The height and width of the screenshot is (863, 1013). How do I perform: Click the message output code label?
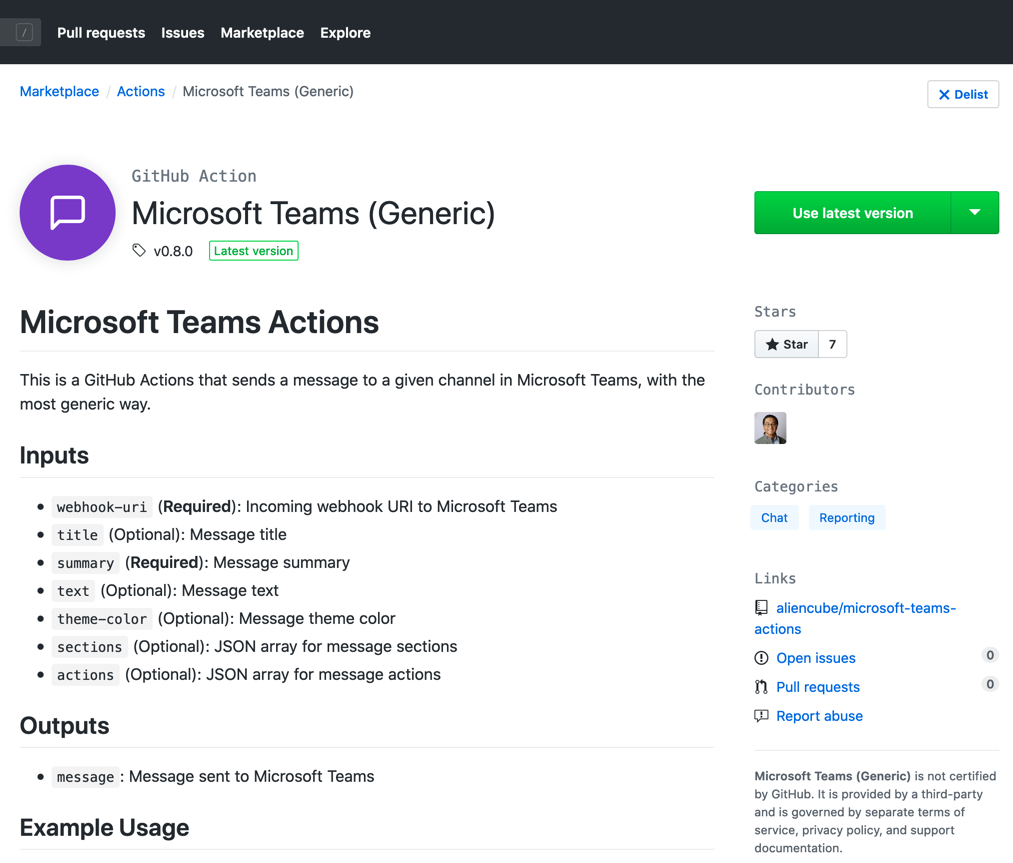85,777
